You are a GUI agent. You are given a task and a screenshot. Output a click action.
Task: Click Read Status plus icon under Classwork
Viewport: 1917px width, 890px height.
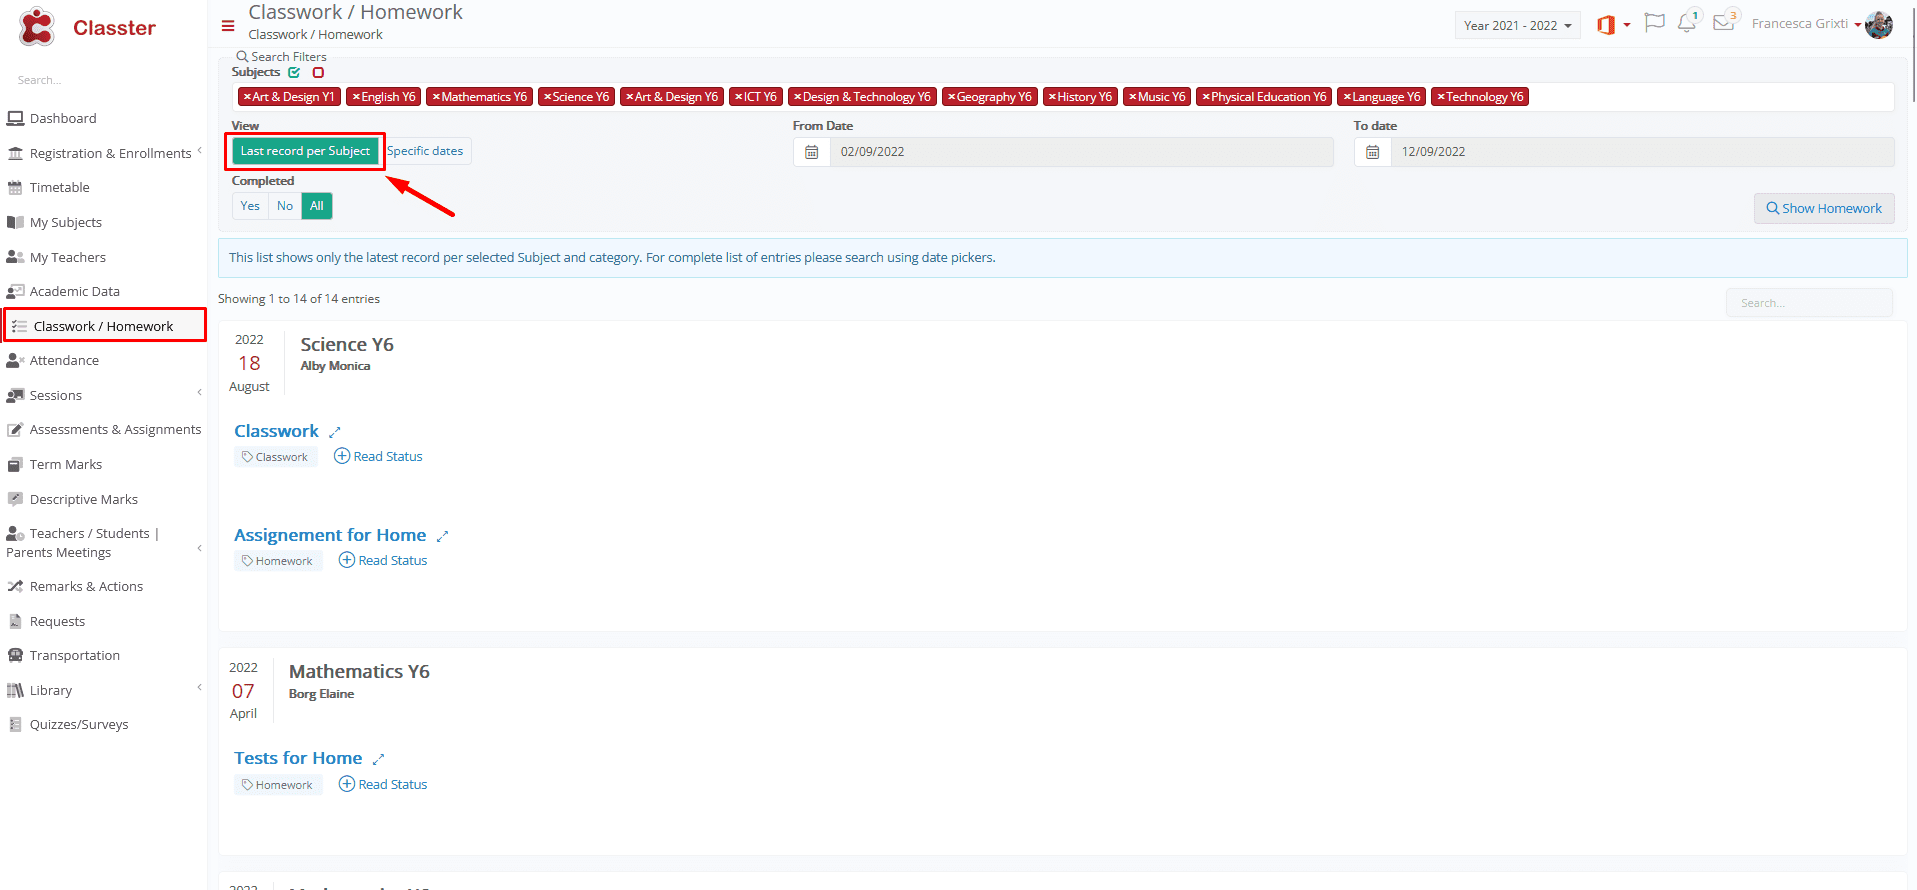(x=342, y=456)
